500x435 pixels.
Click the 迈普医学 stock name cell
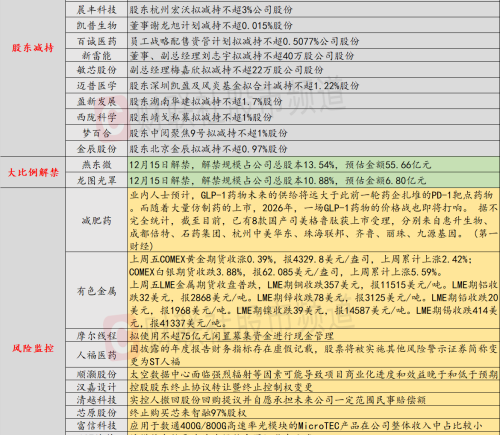tap(97, 86)
